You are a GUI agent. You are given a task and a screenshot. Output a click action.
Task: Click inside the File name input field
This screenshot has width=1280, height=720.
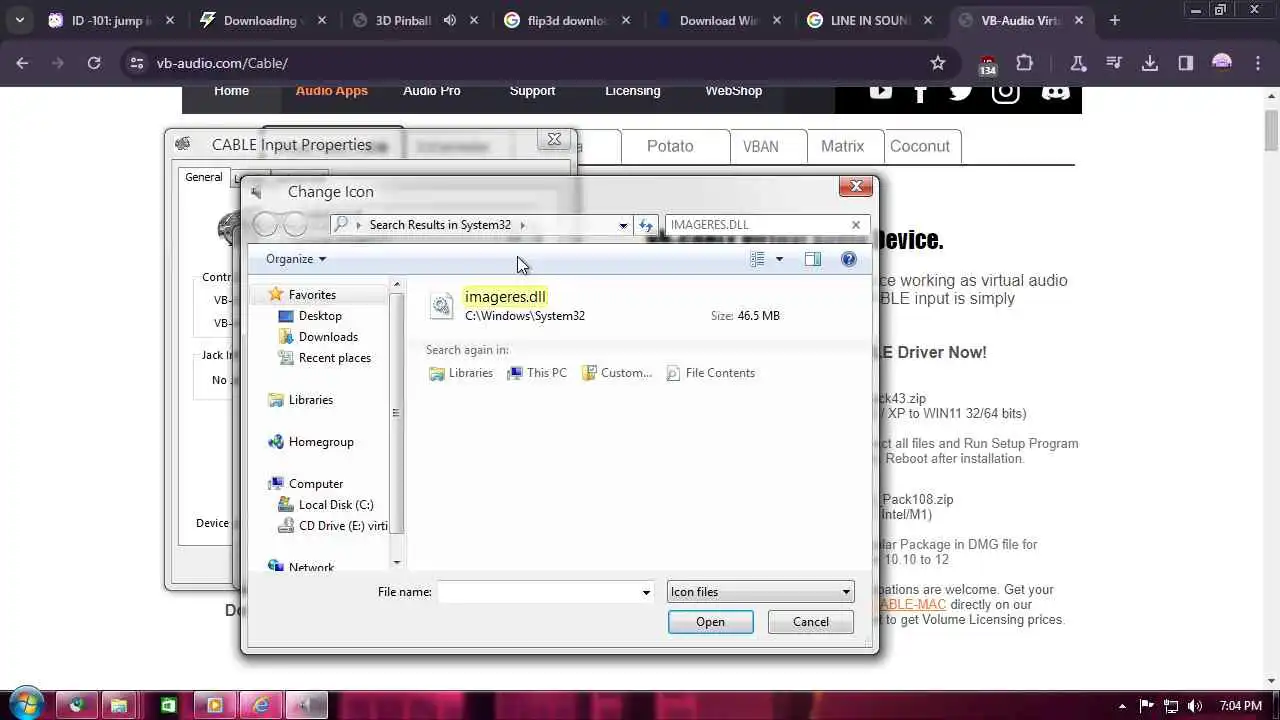tap(537, 592)
